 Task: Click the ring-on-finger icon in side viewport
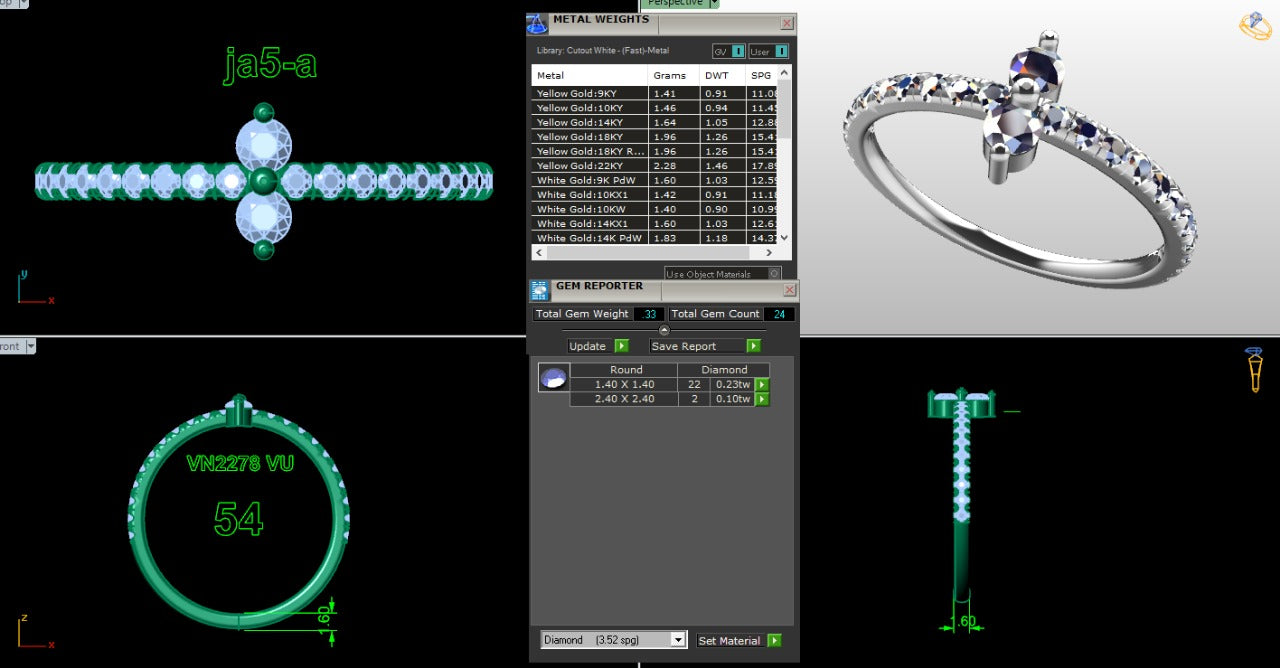pyautogui.click(x=1254, y=369)
